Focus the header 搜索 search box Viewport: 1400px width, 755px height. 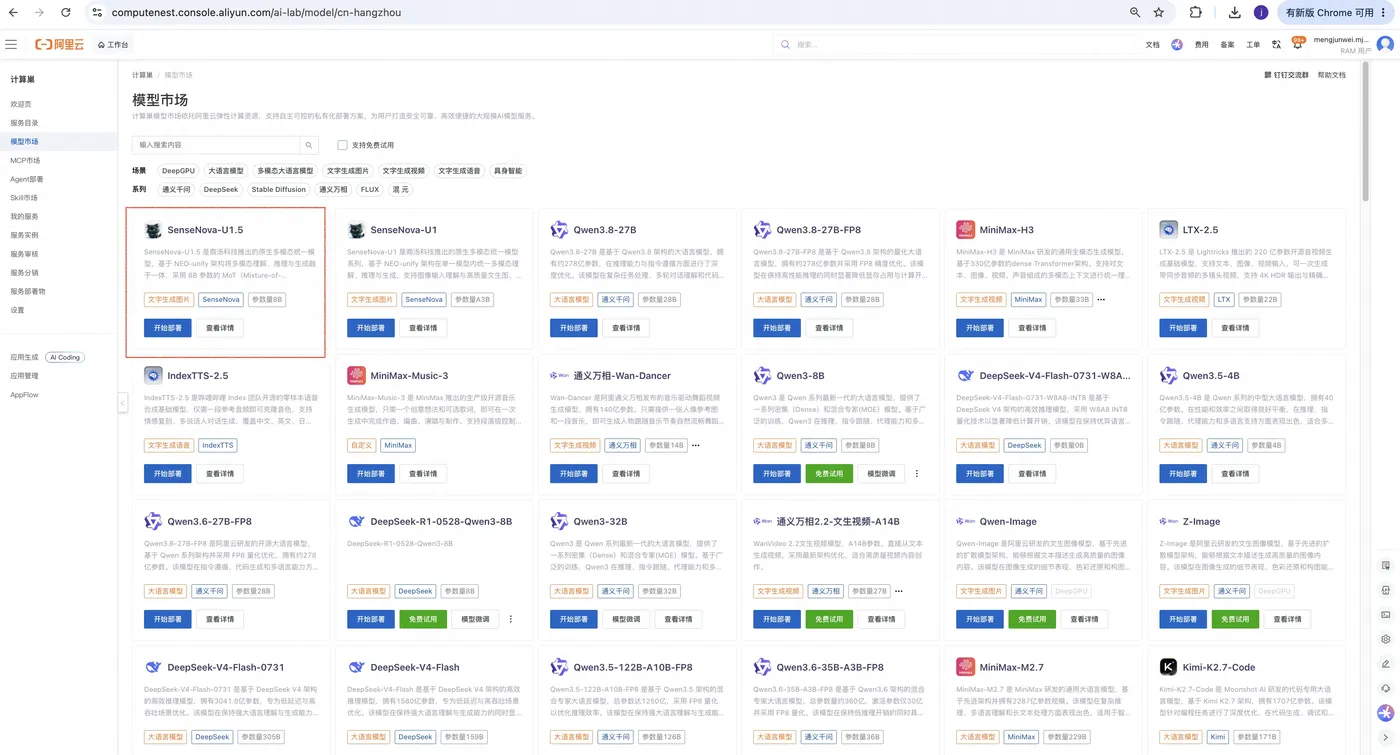point(953,45)
